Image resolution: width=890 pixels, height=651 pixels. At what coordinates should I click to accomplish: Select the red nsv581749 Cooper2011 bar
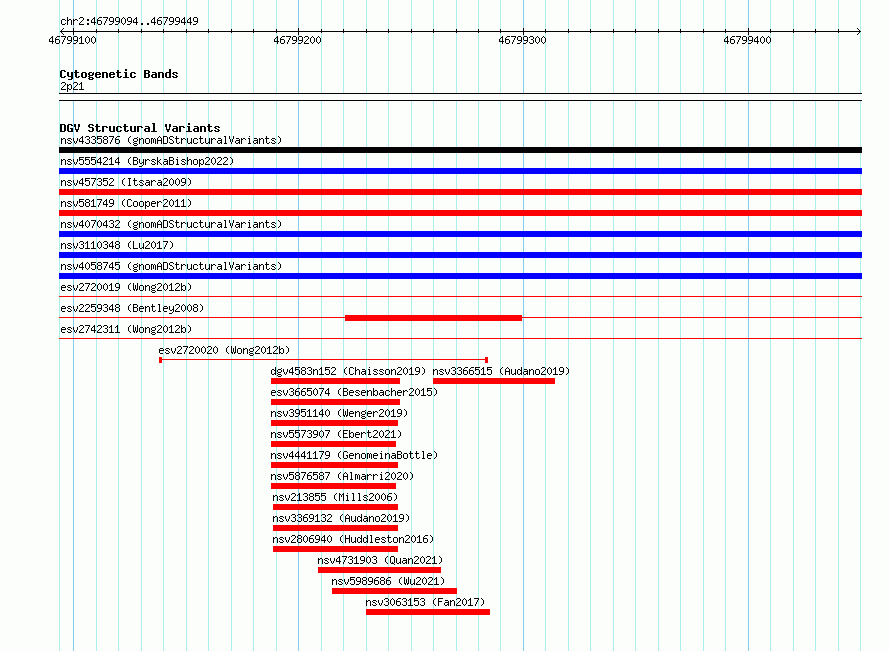(x=460, y=213)
